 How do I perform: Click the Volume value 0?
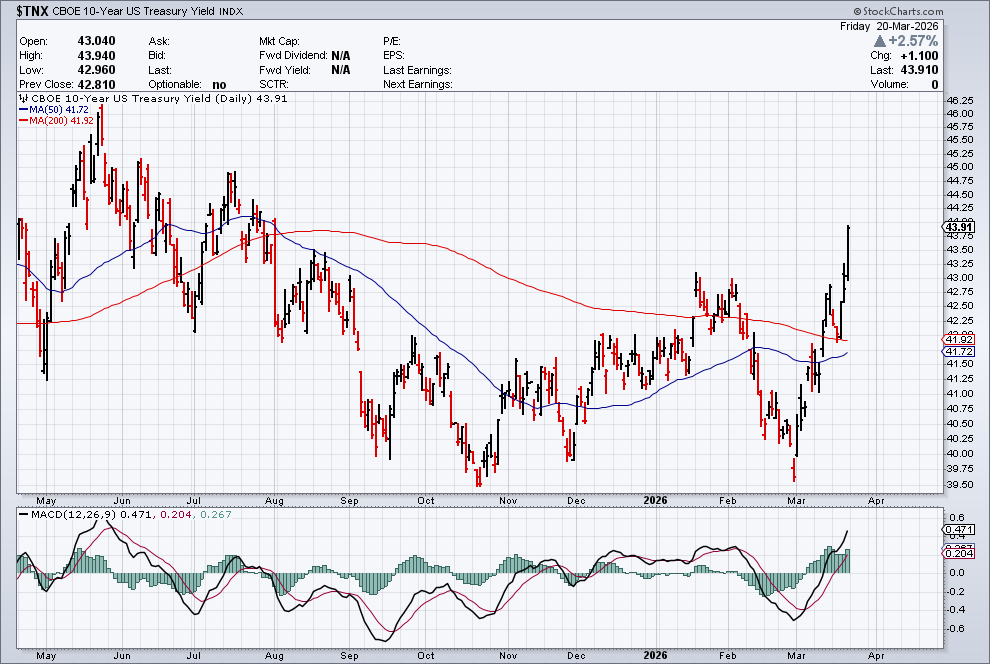click(x=935, y=85)
